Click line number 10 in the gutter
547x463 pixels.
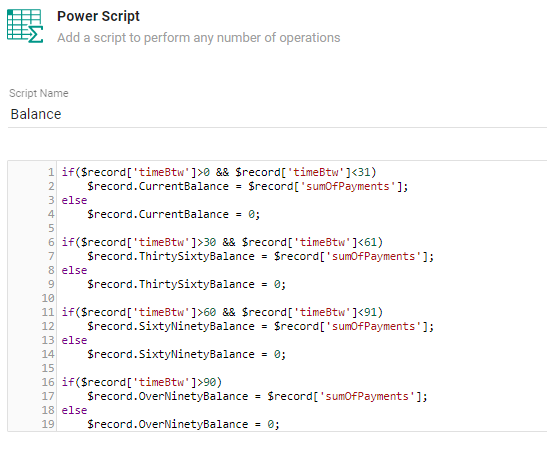coord(48,298)
